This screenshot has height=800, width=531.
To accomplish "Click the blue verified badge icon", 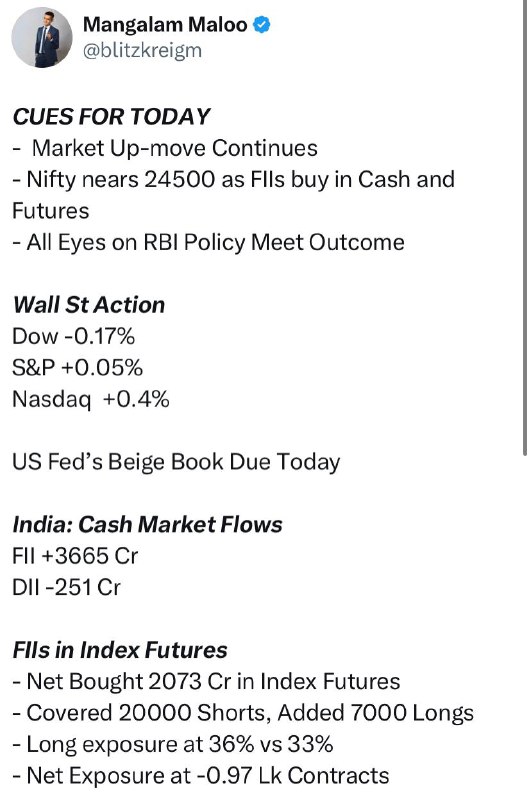I will pyautogui.click(x=262, y=24).
